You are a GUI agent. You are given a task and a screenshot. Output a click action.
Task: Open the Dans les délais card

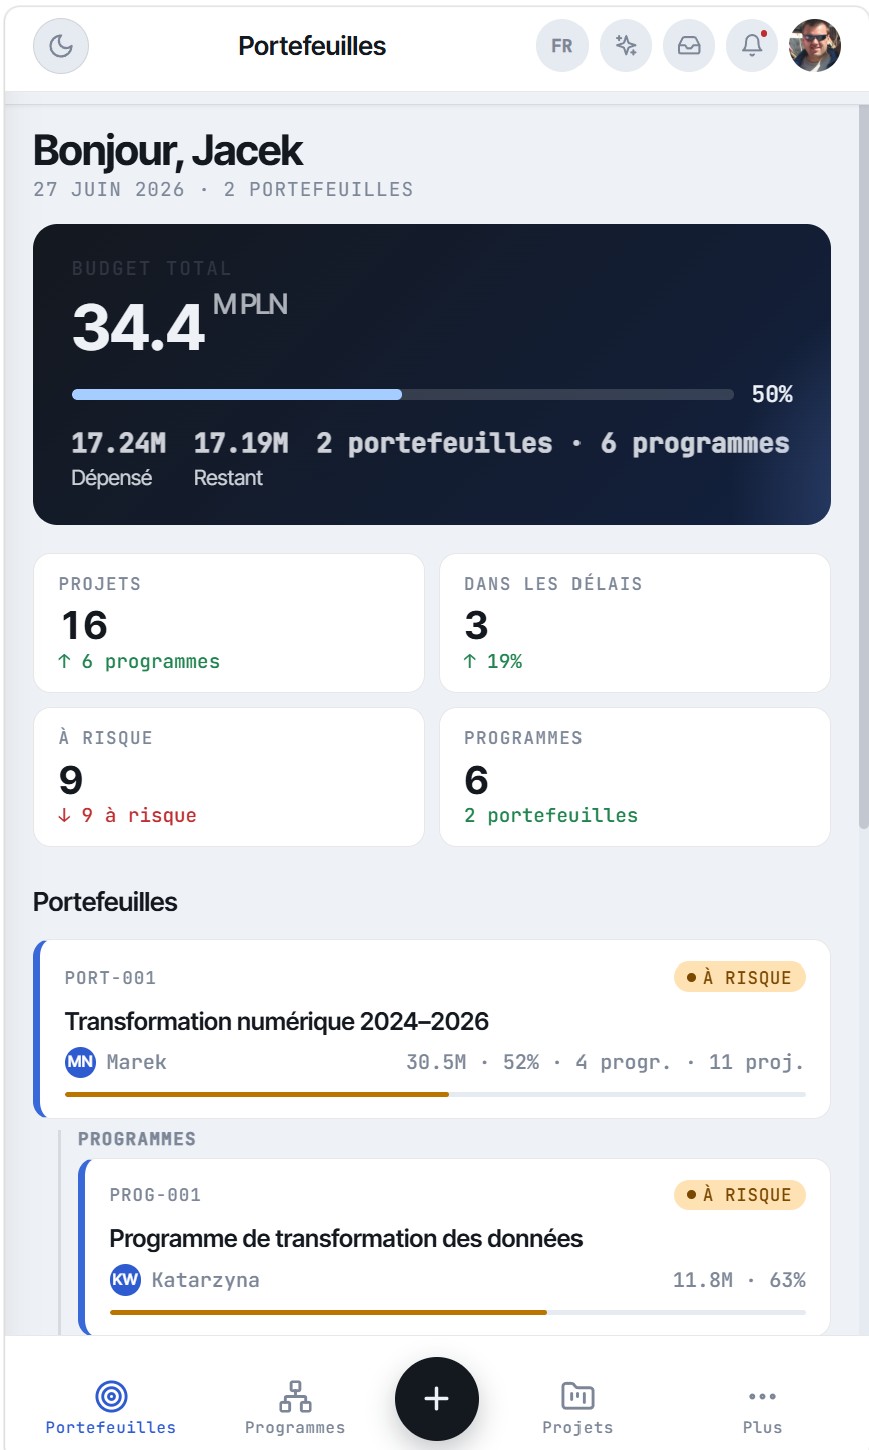point(635,623)
